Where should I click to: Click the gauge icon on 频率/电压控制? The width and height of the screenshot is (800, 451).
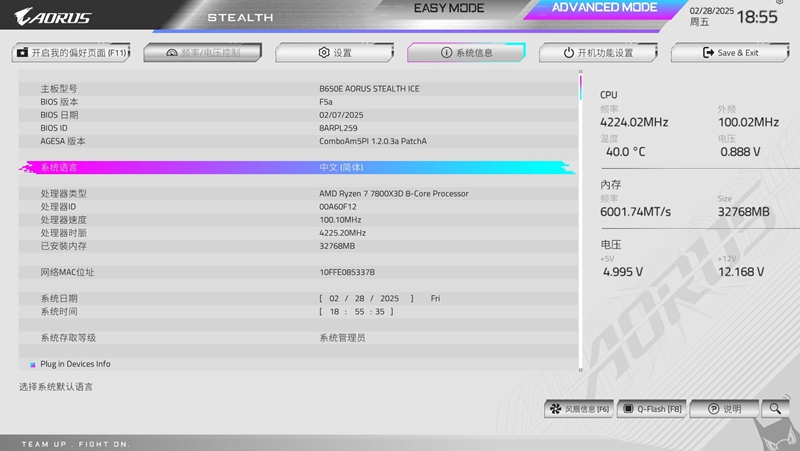pos(172,53)
